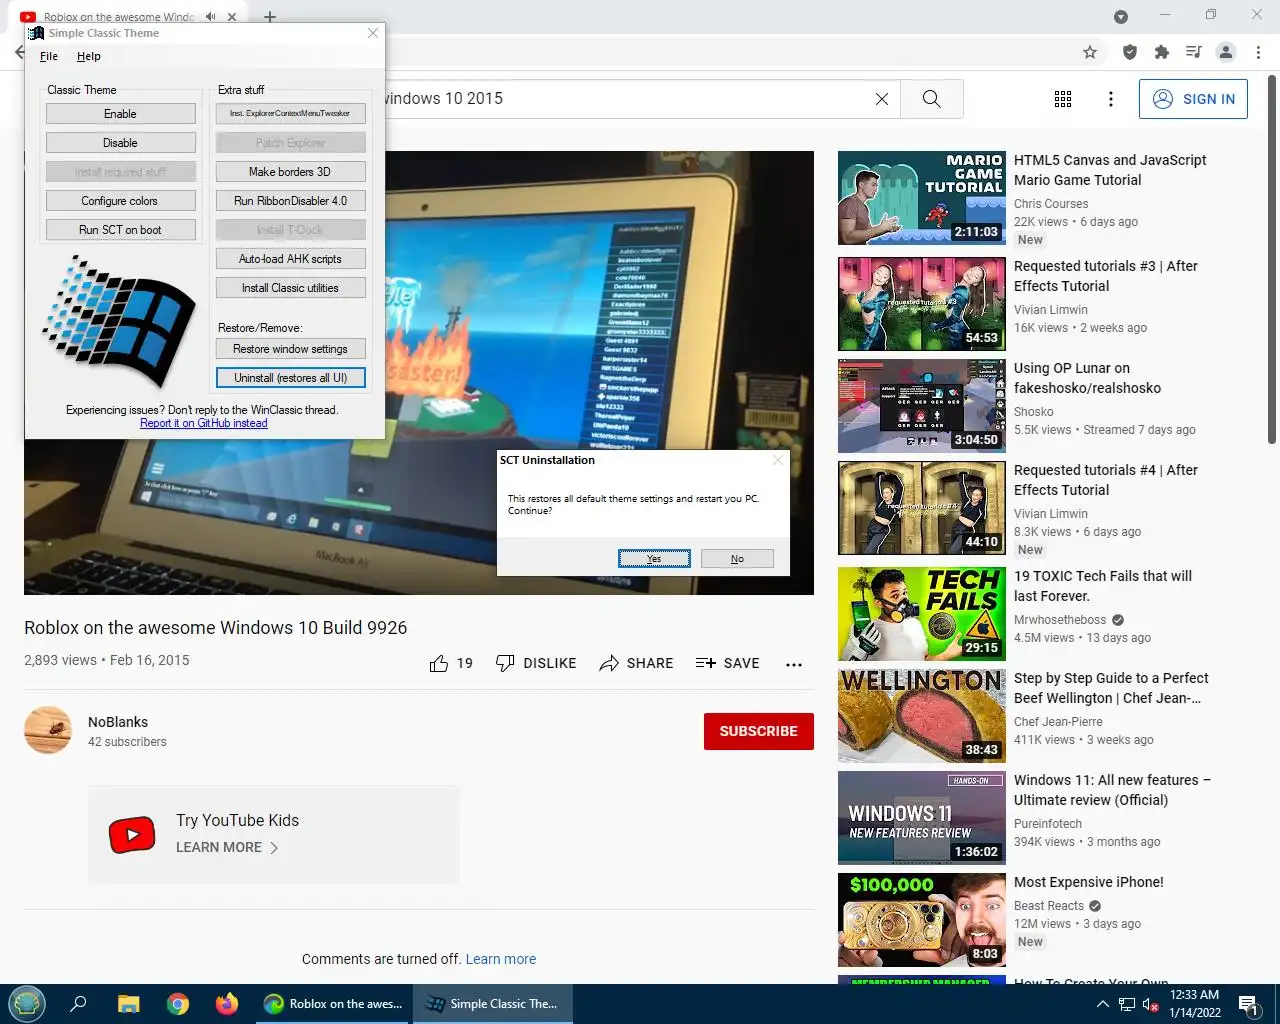
Task: Launch Chrome from taskbar icon
Action: (x=178, y=1004)
